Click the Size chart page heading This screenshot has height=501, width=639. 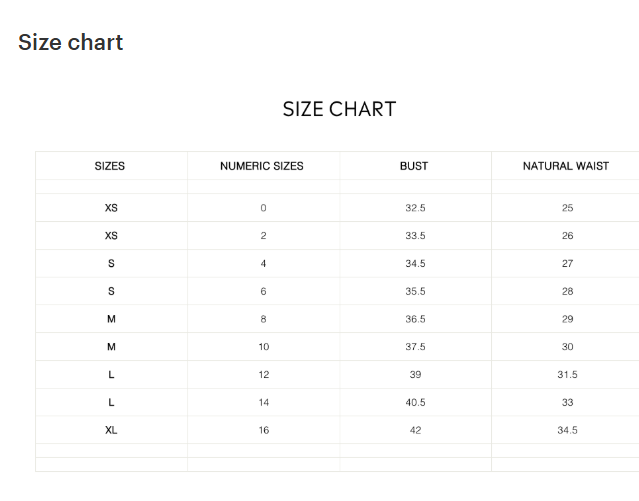tap(71, 42)
